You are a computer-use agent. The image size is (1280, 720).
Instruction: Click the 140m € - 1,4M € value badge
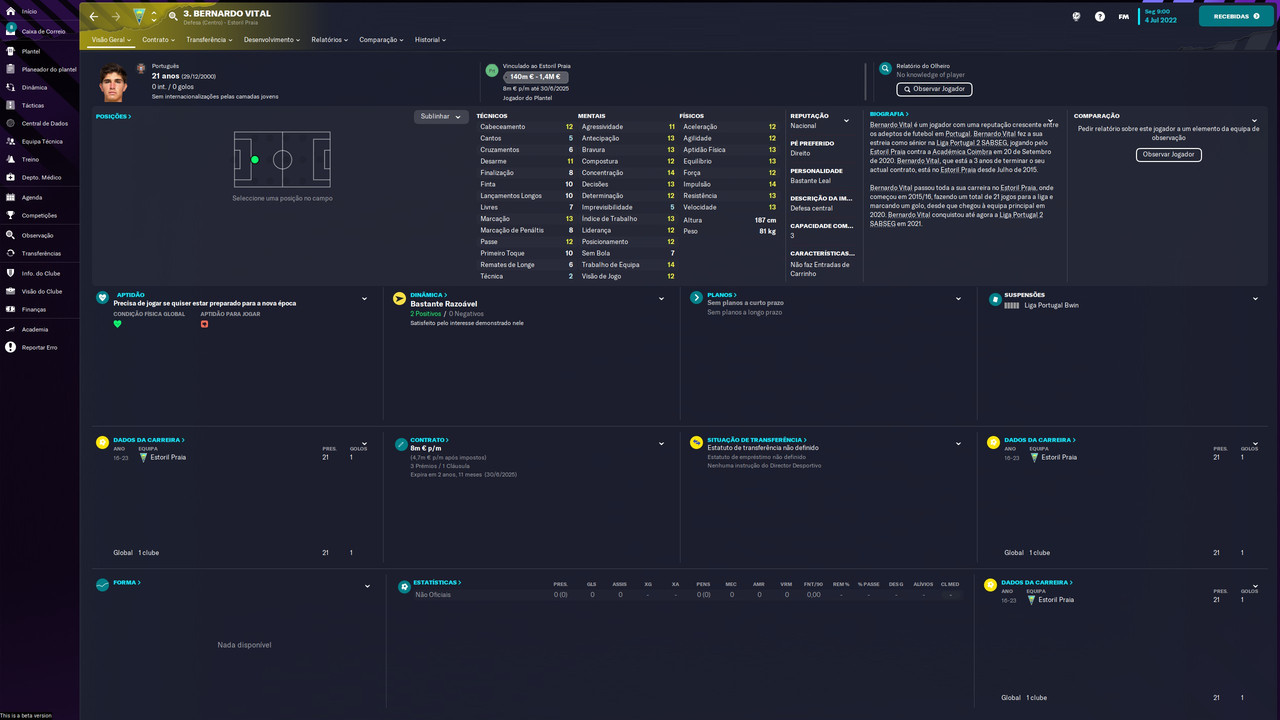coord(535,77)
